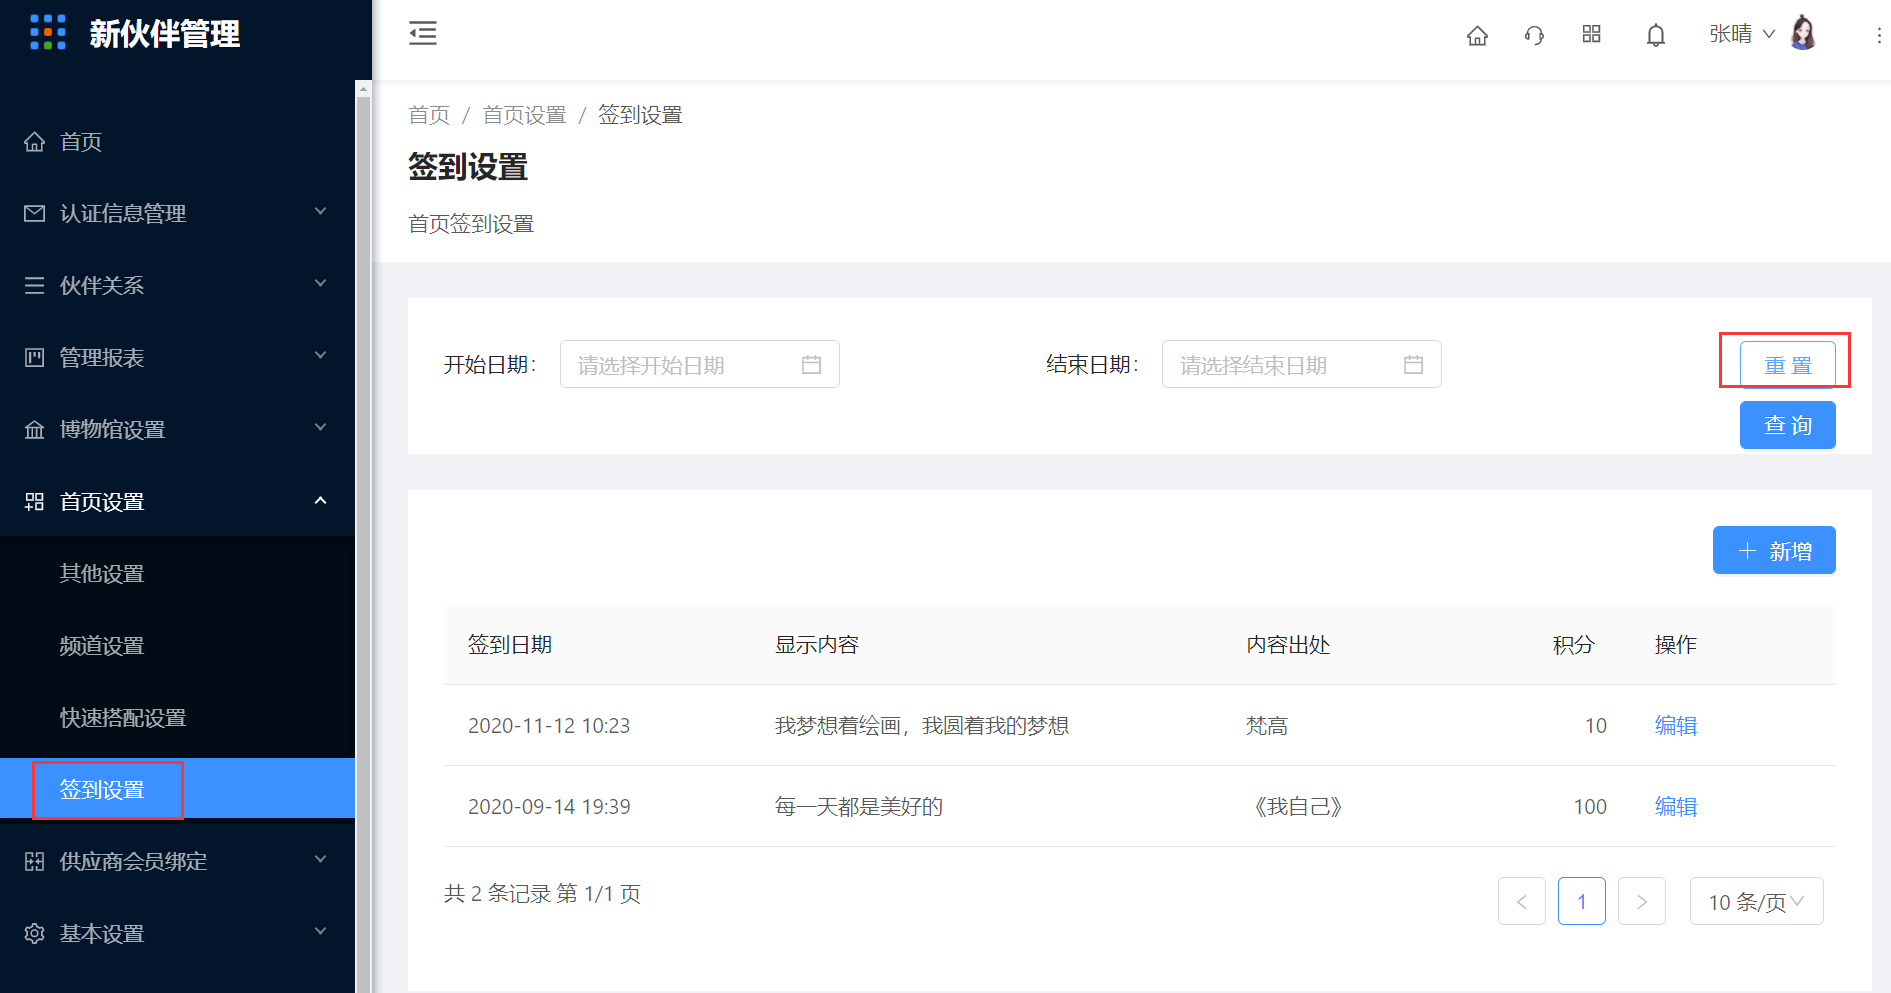This screenshot has width=1891, height=993.
Task: Click the icon beside 供应商会员绑定
Action: click(35, 861)
